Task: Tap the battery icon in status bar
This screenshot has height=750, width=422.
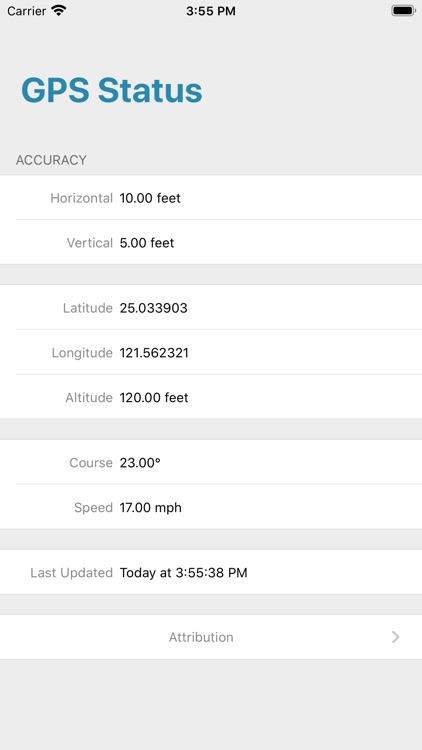Action: point(403,11)
